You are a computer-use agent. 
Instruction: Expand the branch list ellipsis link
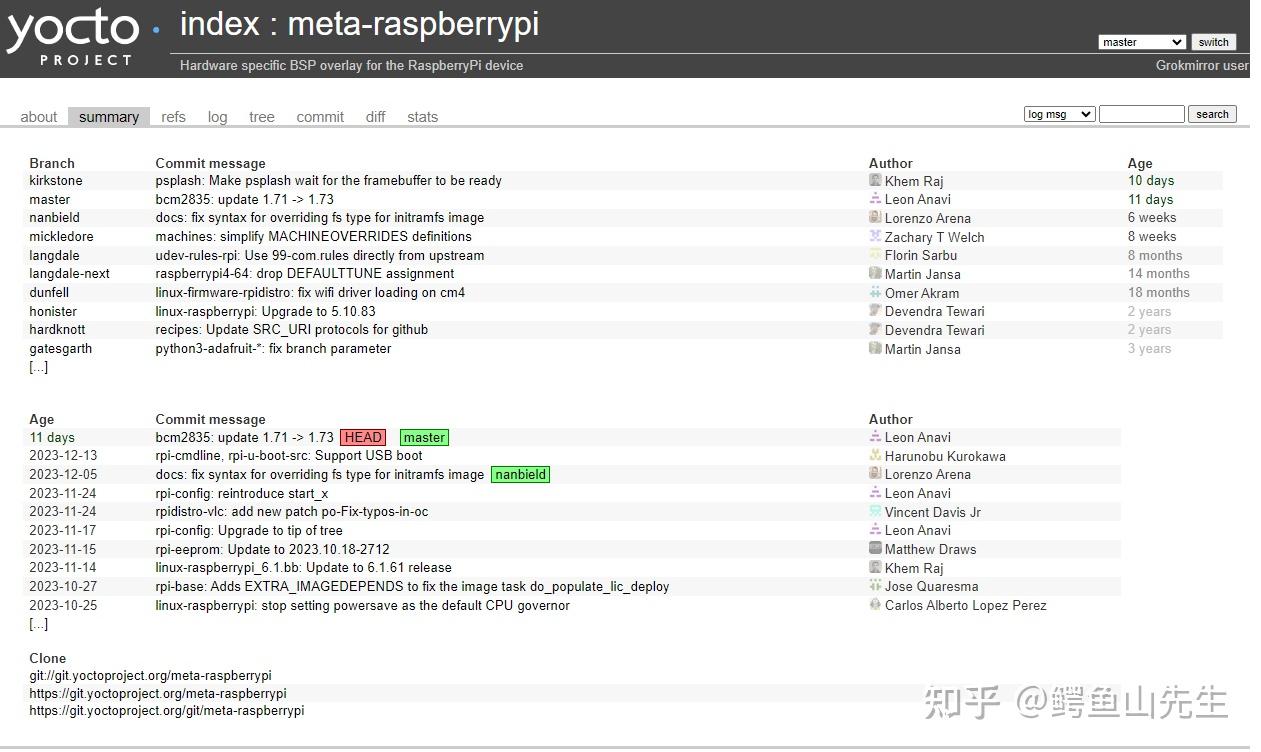(38, 367)
